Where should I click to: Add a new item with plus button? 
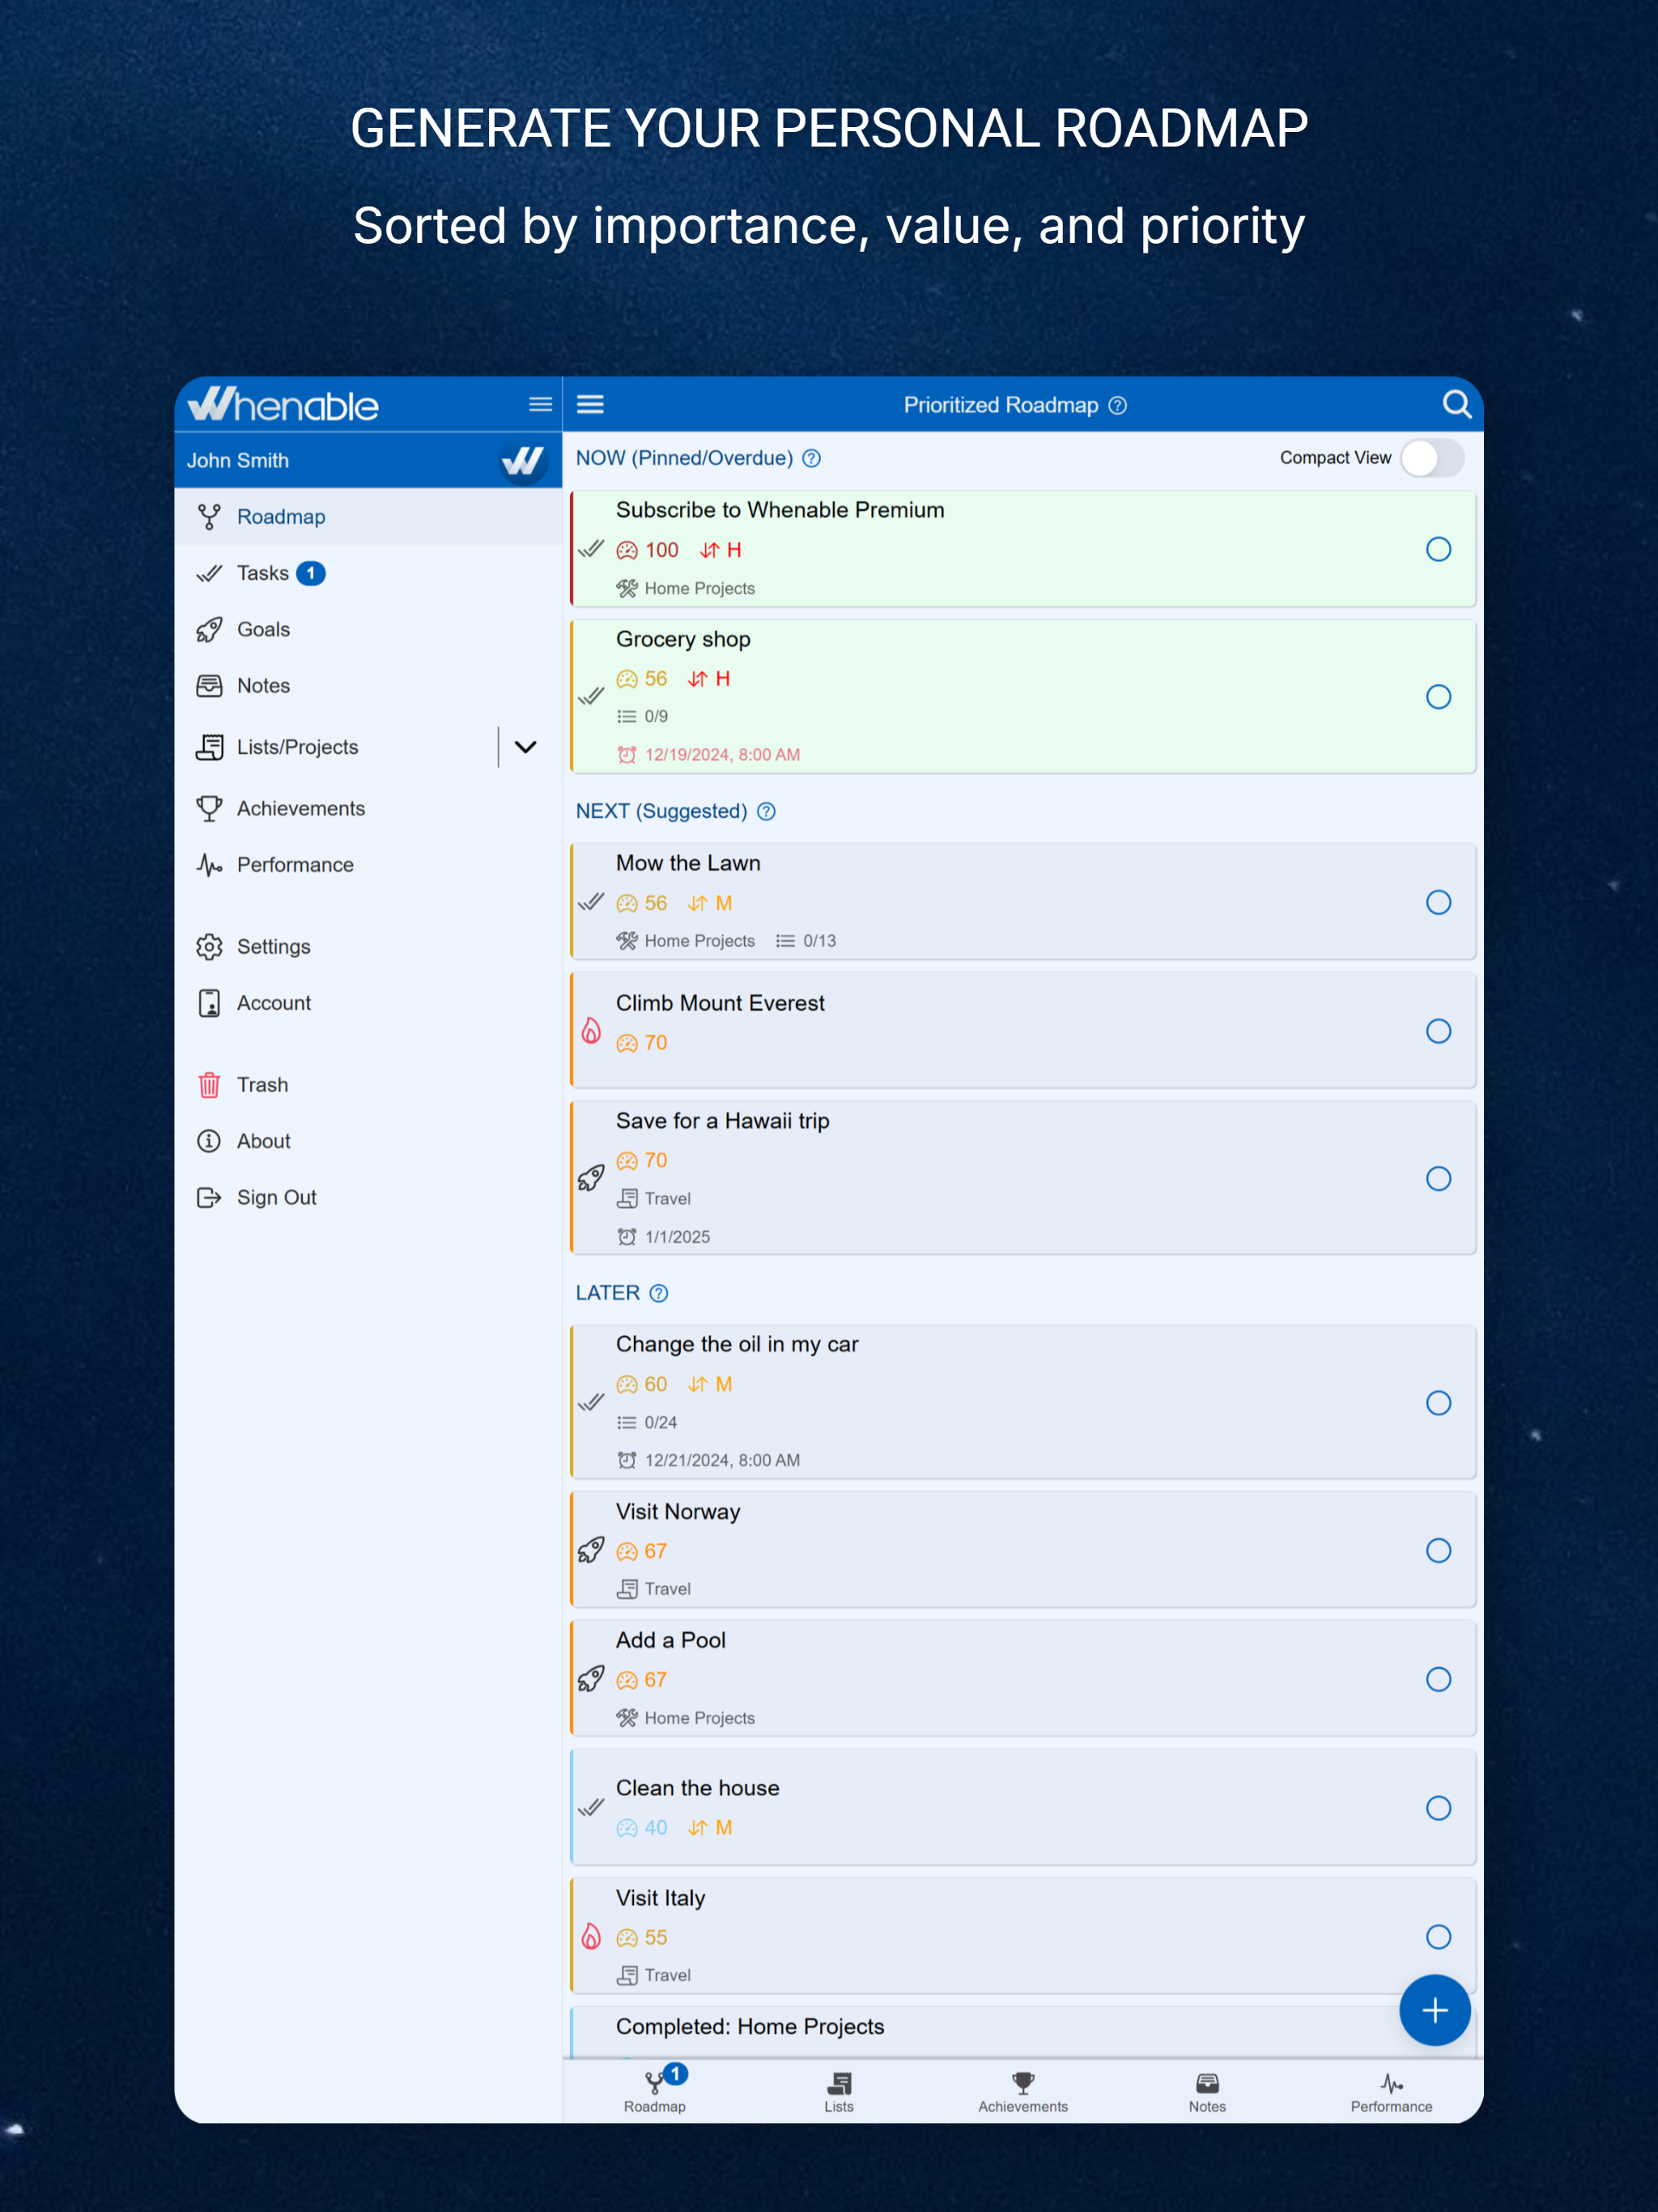point(1434,2010)
